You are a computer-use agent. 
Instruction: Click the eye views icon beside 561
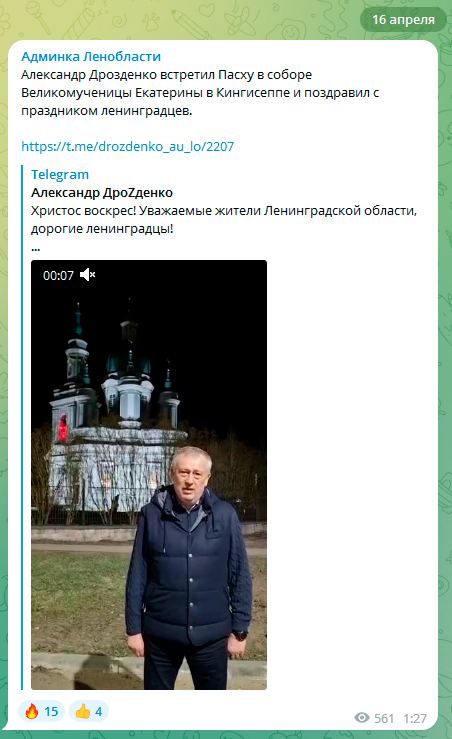coord(362,718)
